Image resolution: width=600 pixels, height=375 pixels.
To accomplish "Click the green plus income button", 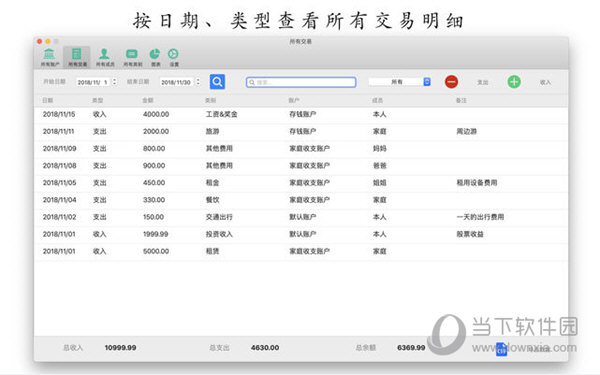I will [514, 82].
